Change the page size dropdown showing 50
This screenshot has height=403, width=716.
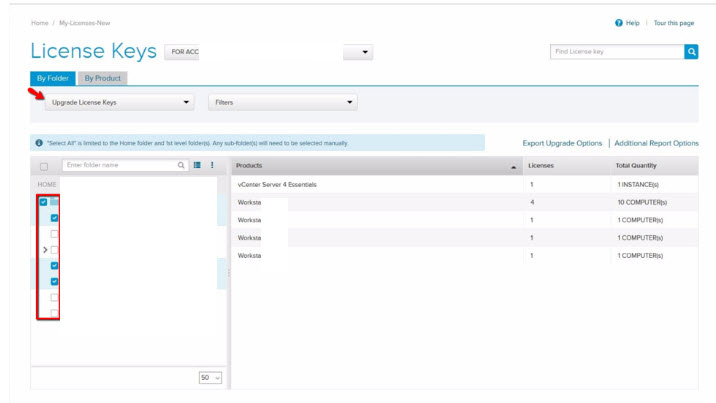point(210,378)
